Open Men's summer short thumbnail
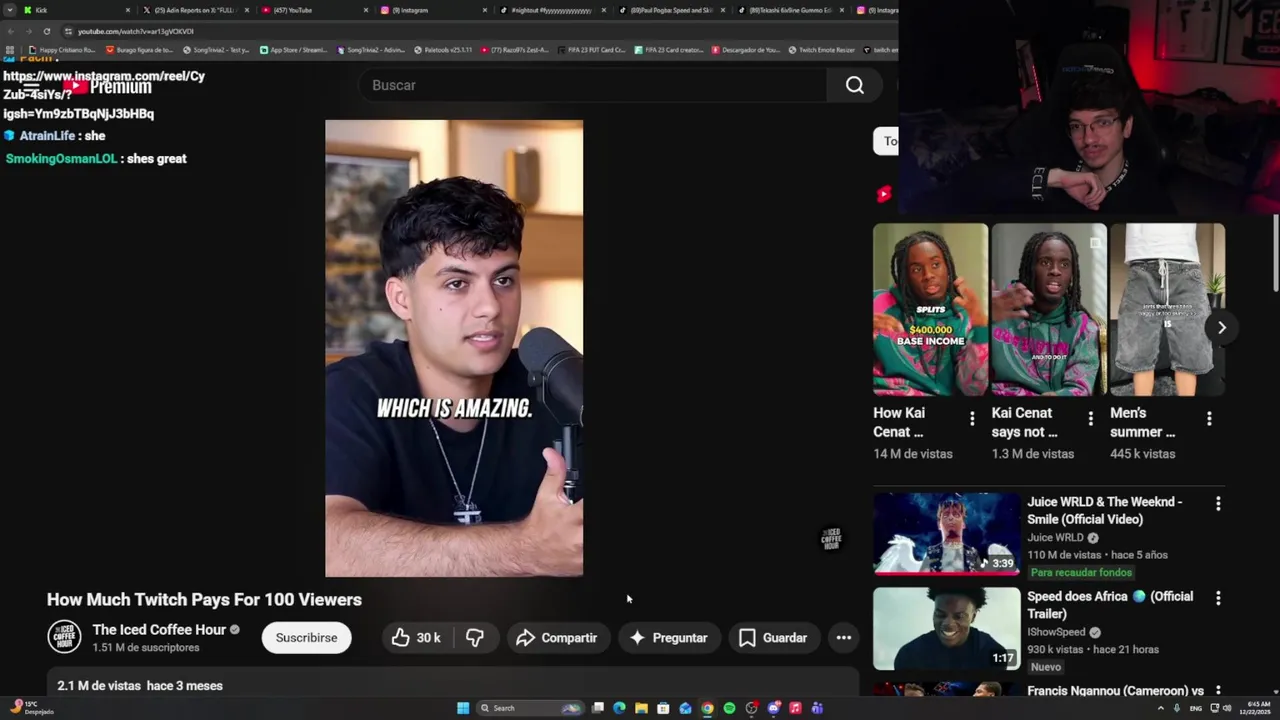1280x720 pixels. (x=1167, y=310)
